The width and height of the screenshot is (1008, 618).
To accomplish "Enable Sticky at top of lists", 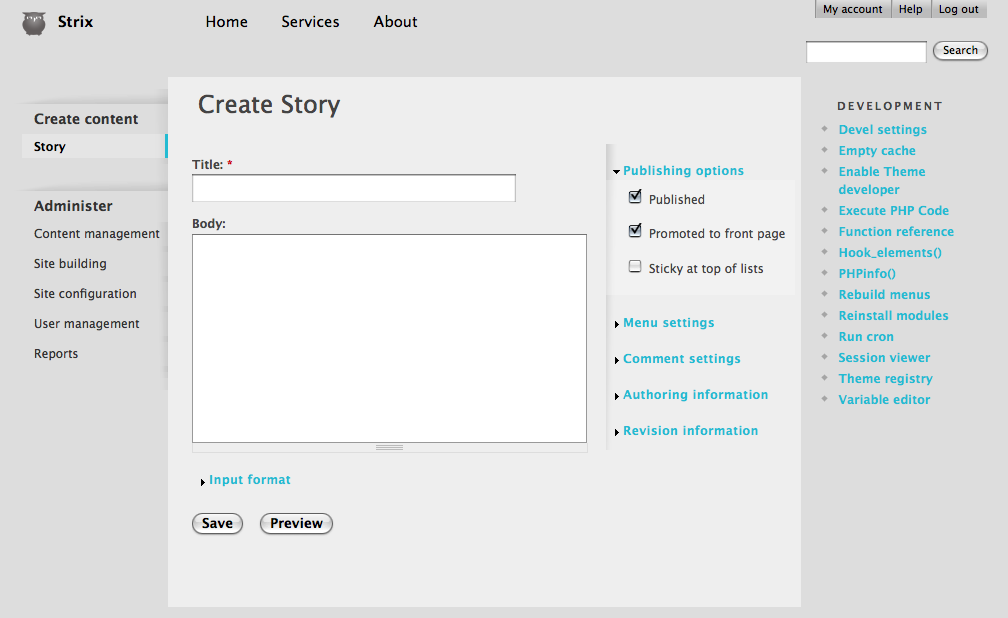I will (635, 267).
